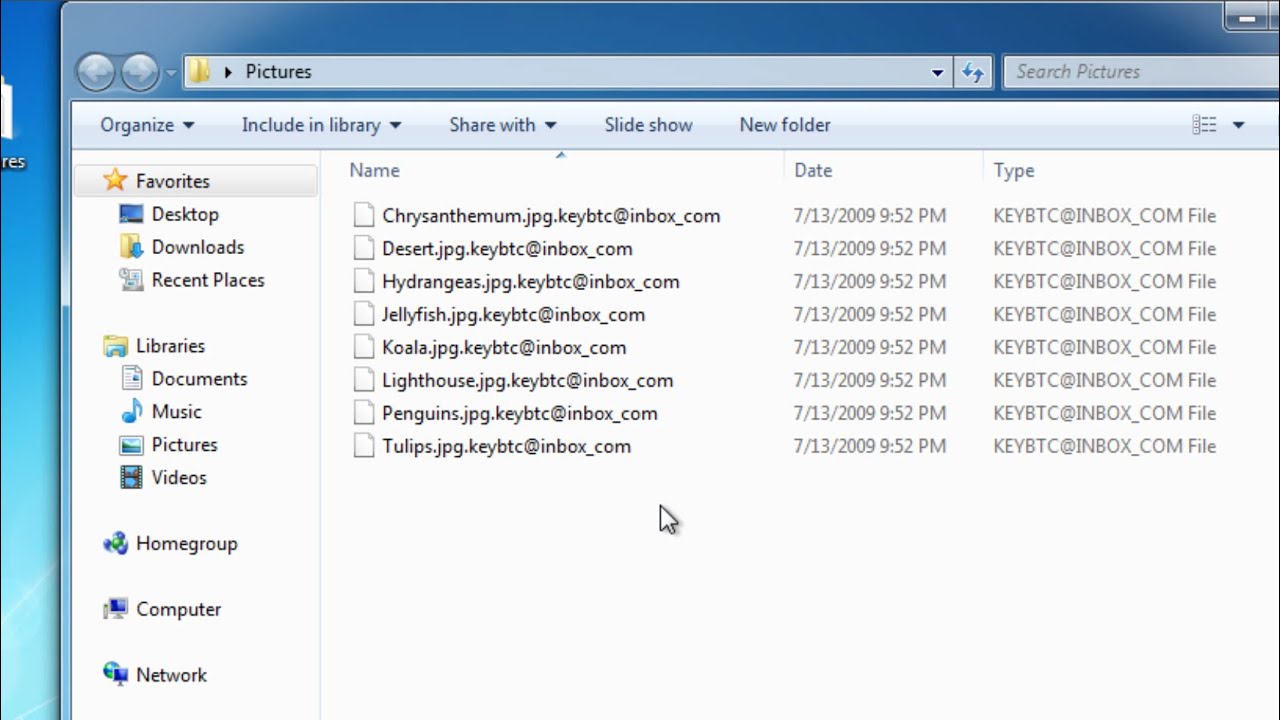Select file Lighthouse.jpg.keybtc@inbox_com
This screenshot has height=720, width=1280.
[527, 381]
